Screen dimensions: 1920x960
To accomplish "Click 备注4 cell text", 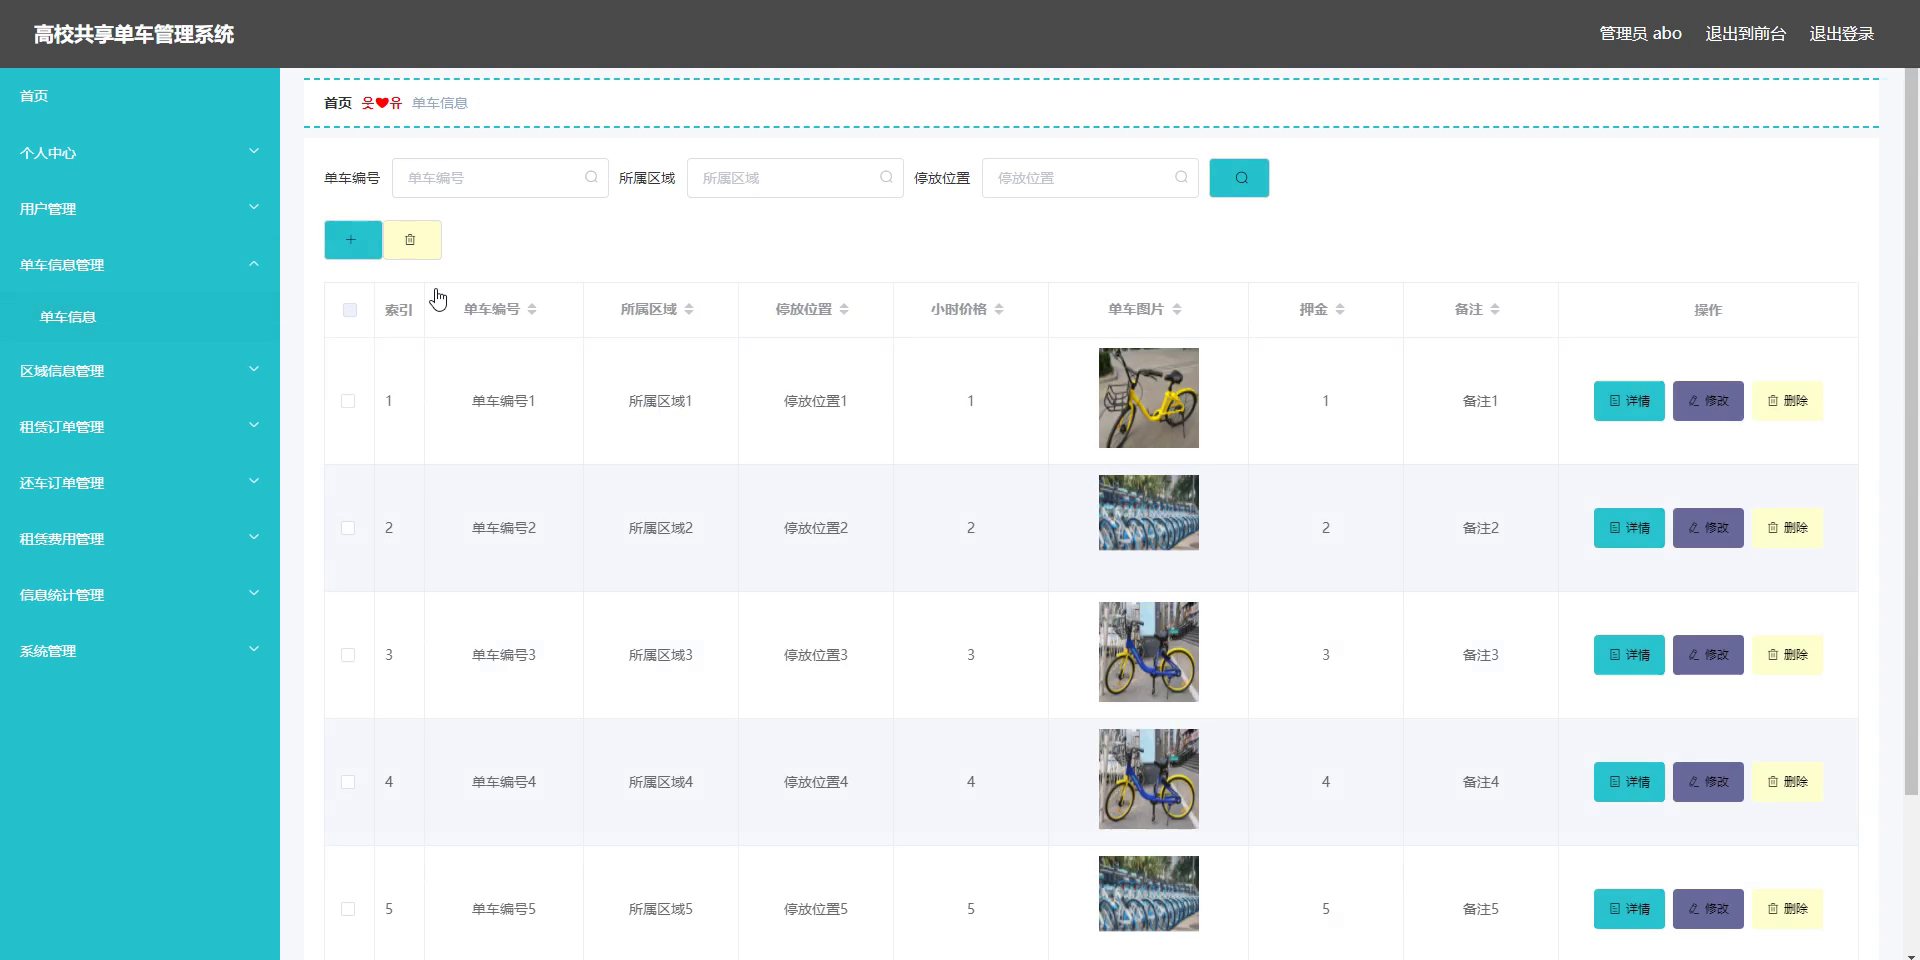I will point(1480,782).
